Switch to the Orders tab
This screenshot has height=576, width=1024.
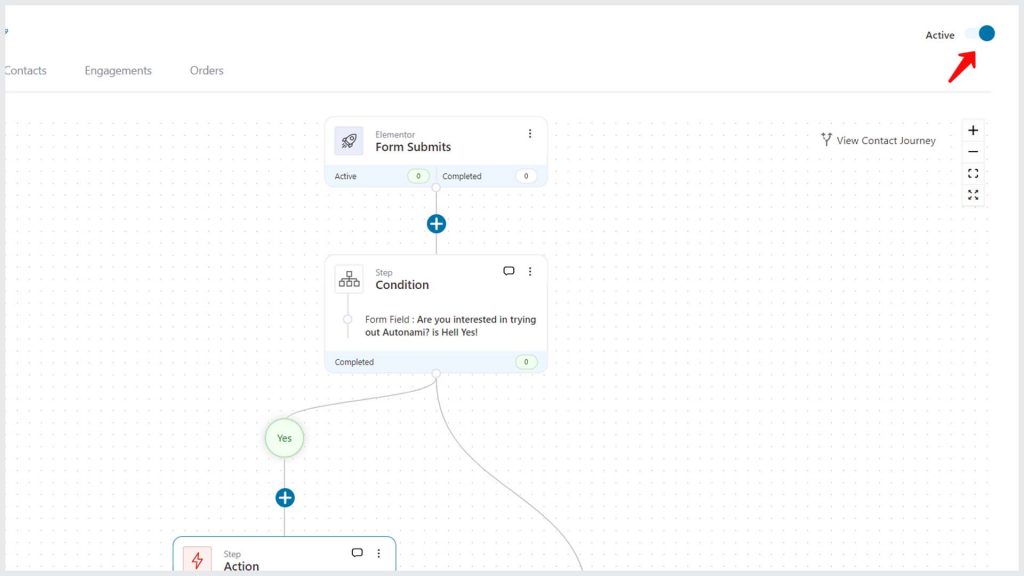[206, 71]
